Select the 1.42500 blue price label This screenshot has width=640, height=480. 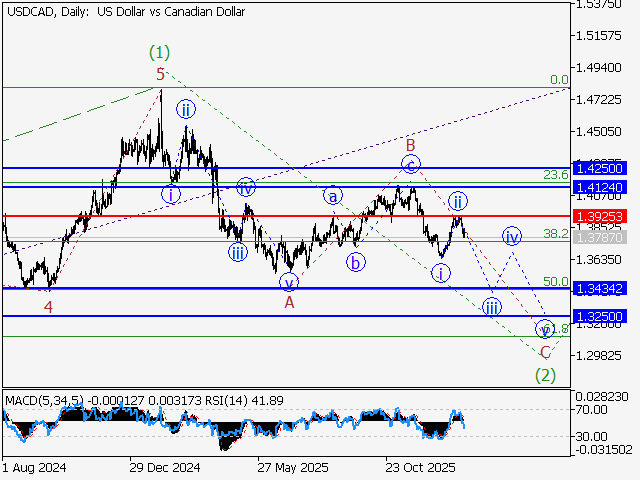[599, 168]
